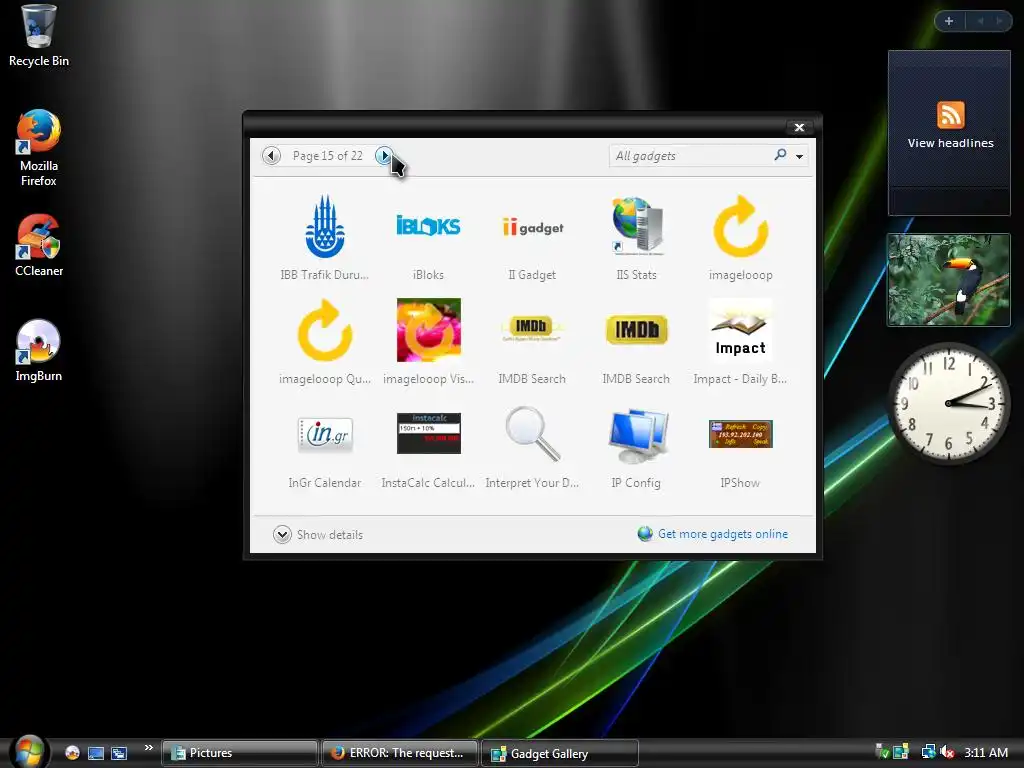The height and width of the screenshot is (768, 1024).
Task: Click the taskbar clock showing 3:11 AM
Action: click(986, 752)
